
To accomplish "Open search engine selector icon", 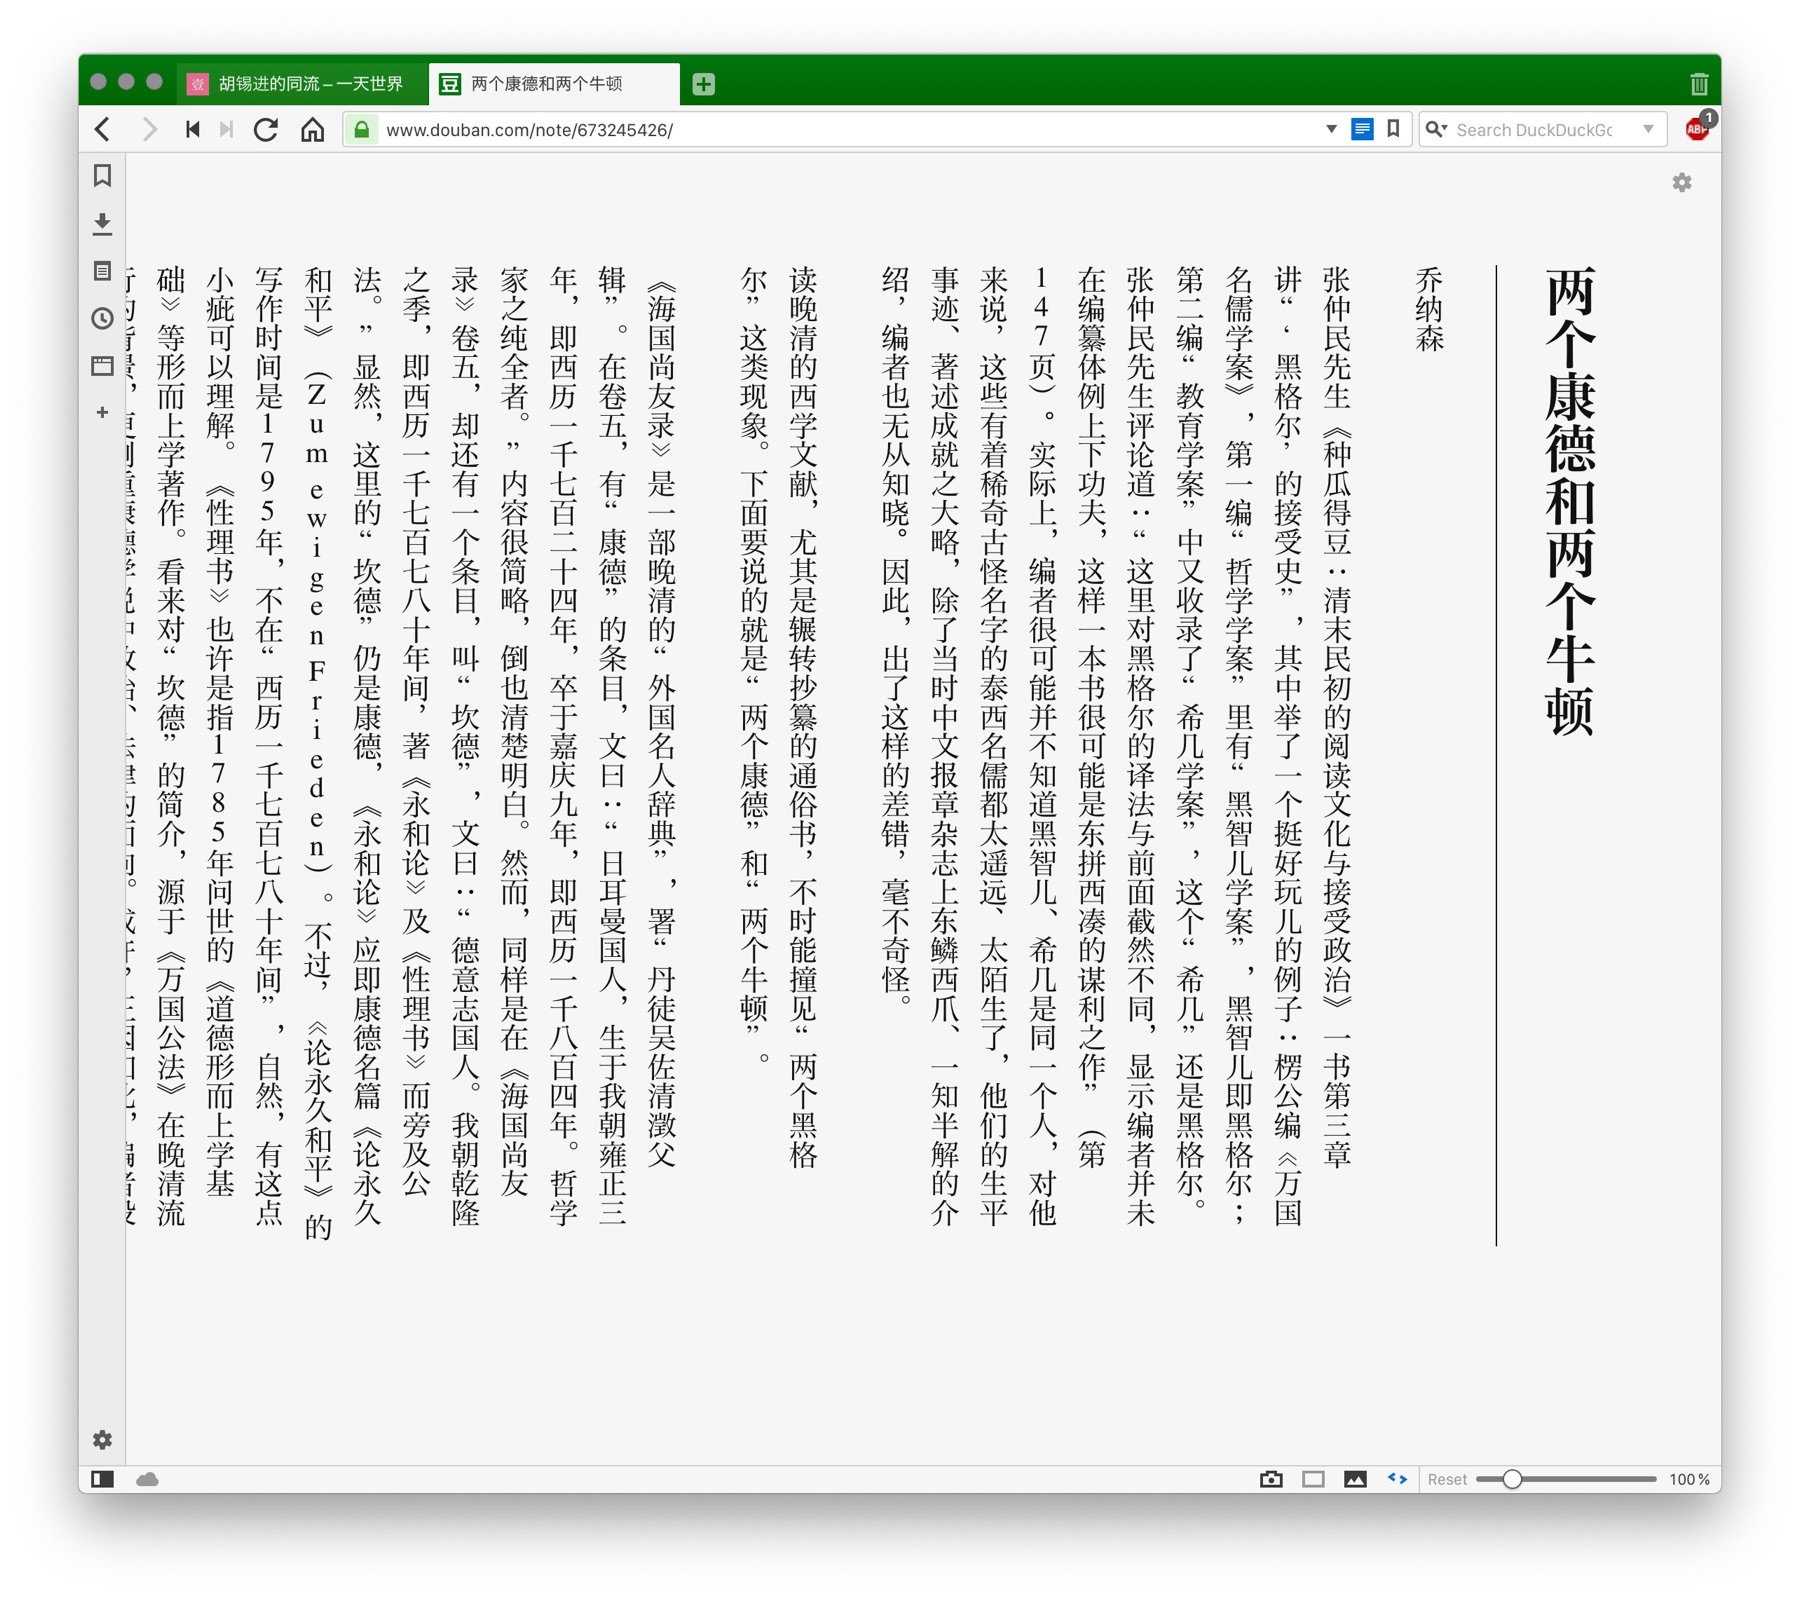I will point(1436,130).
